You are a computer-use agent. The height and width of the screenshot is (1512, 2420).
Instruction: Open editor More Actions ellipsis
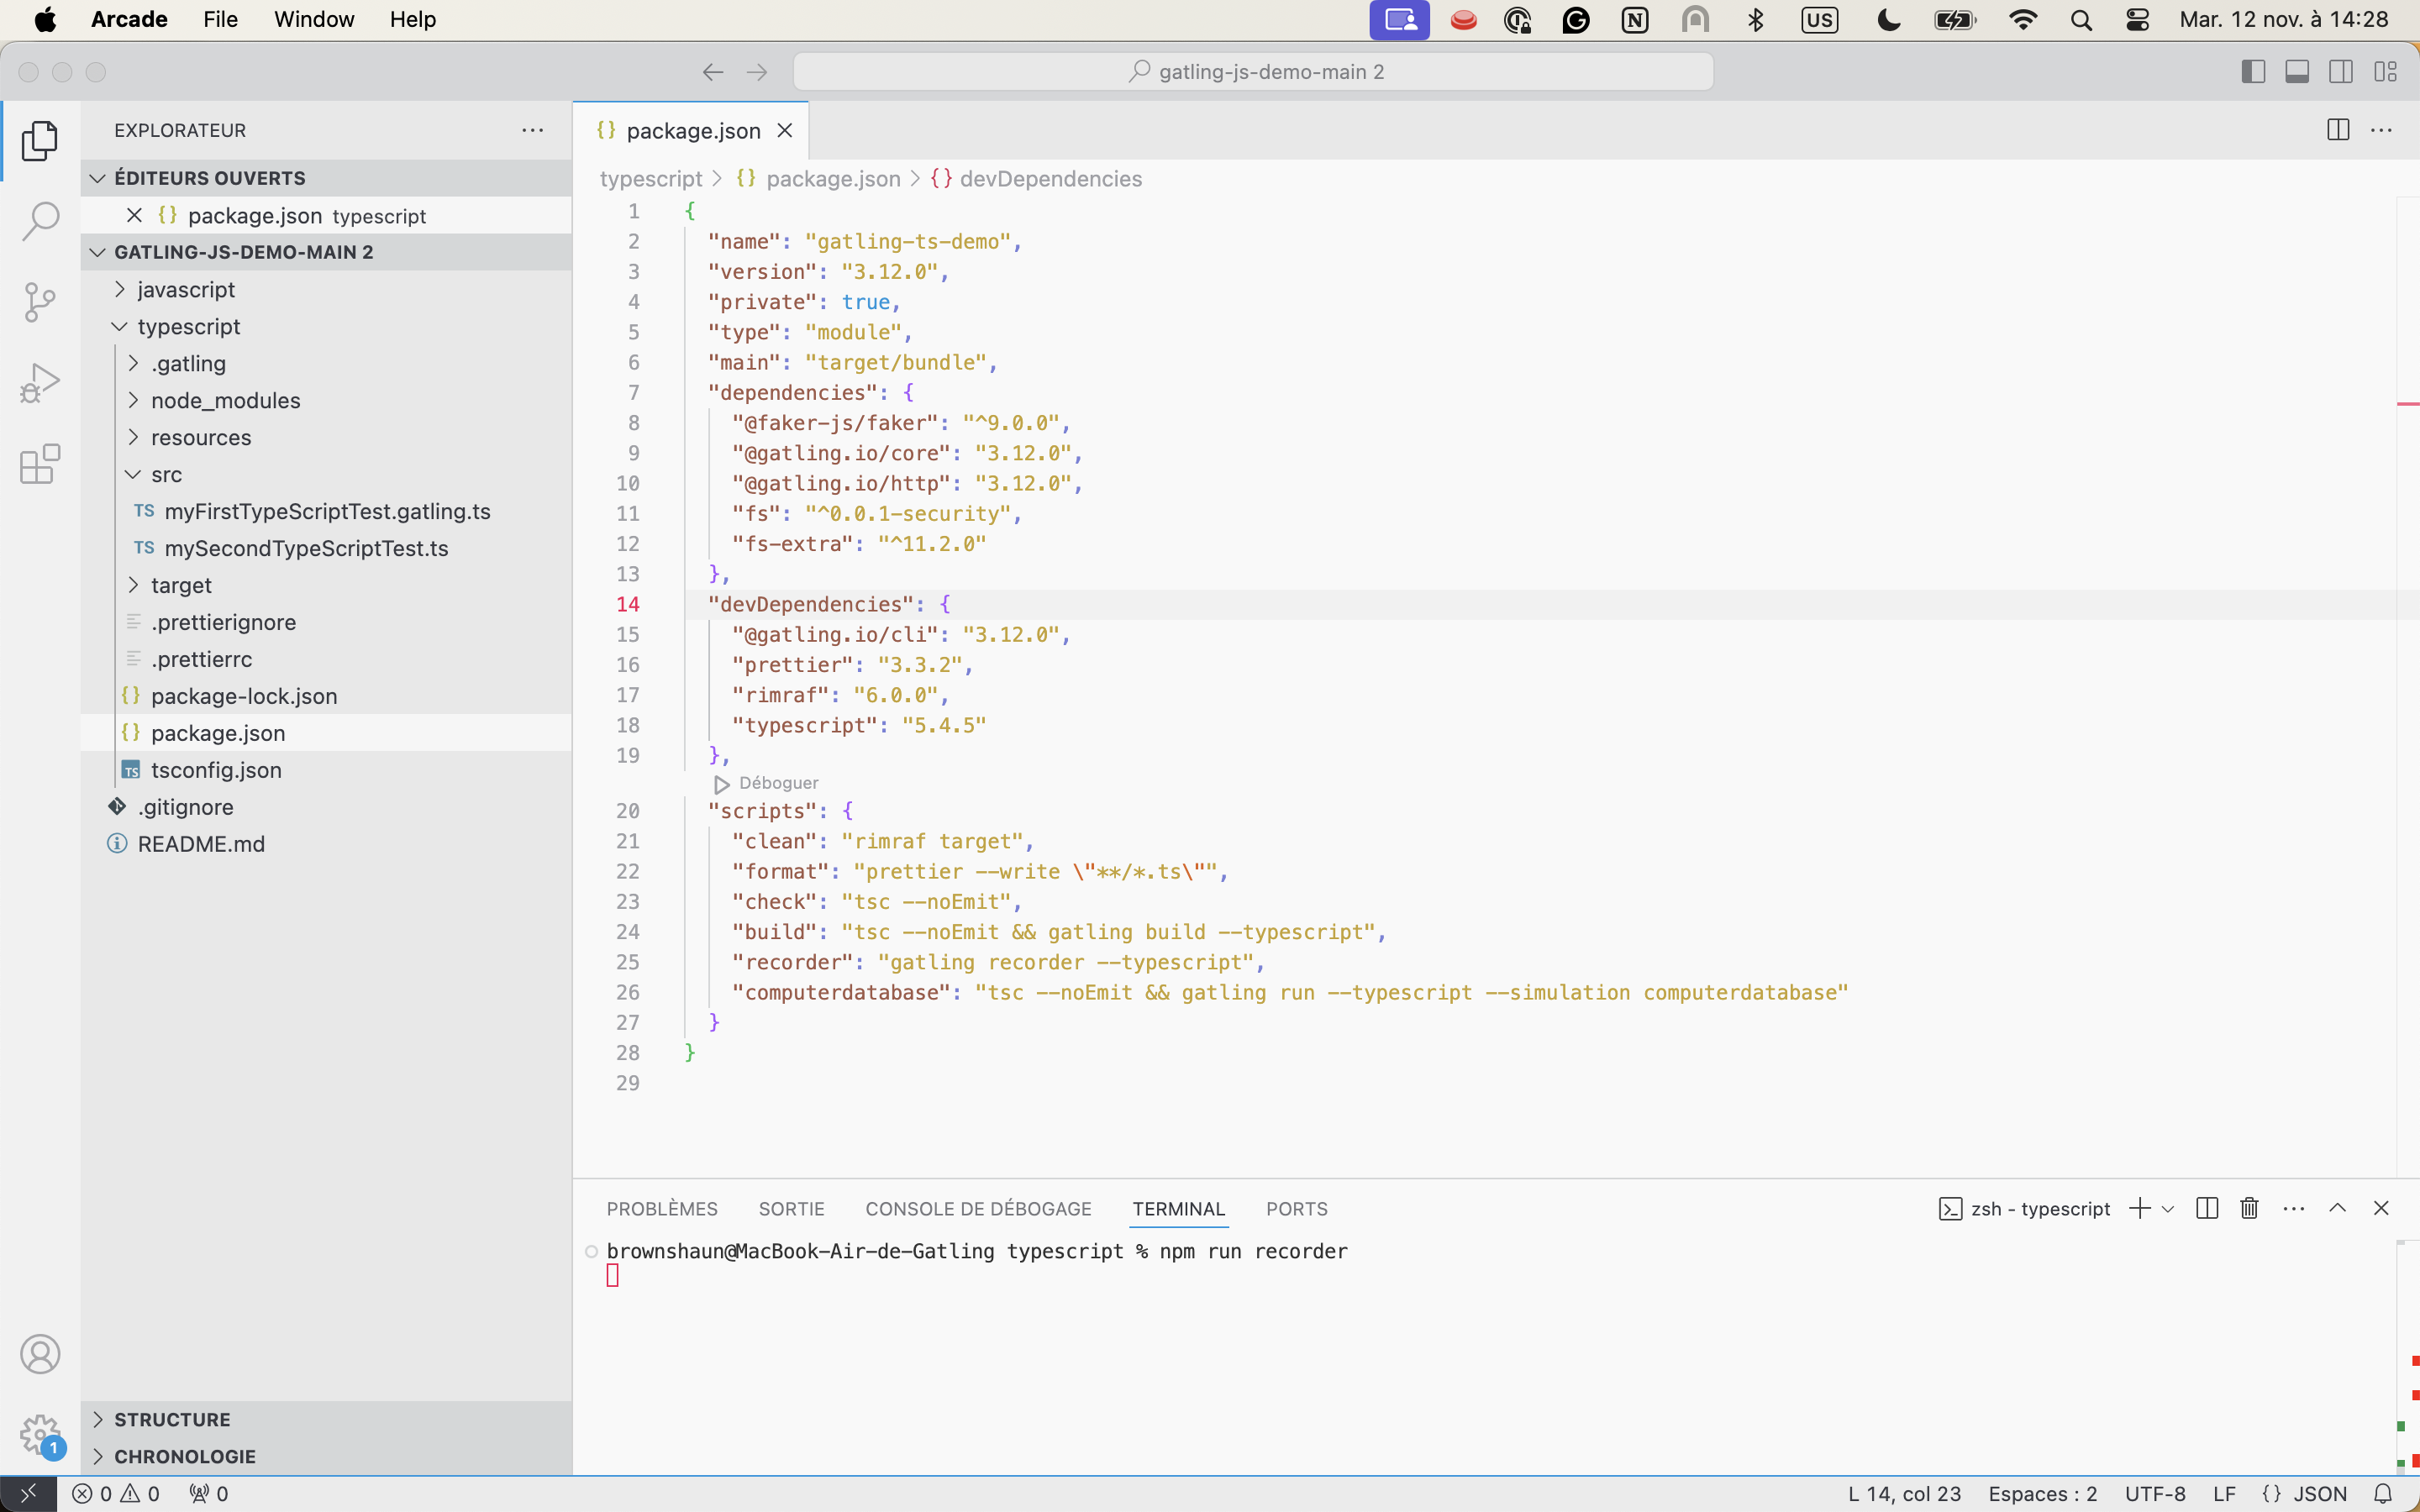(2382, 130)
